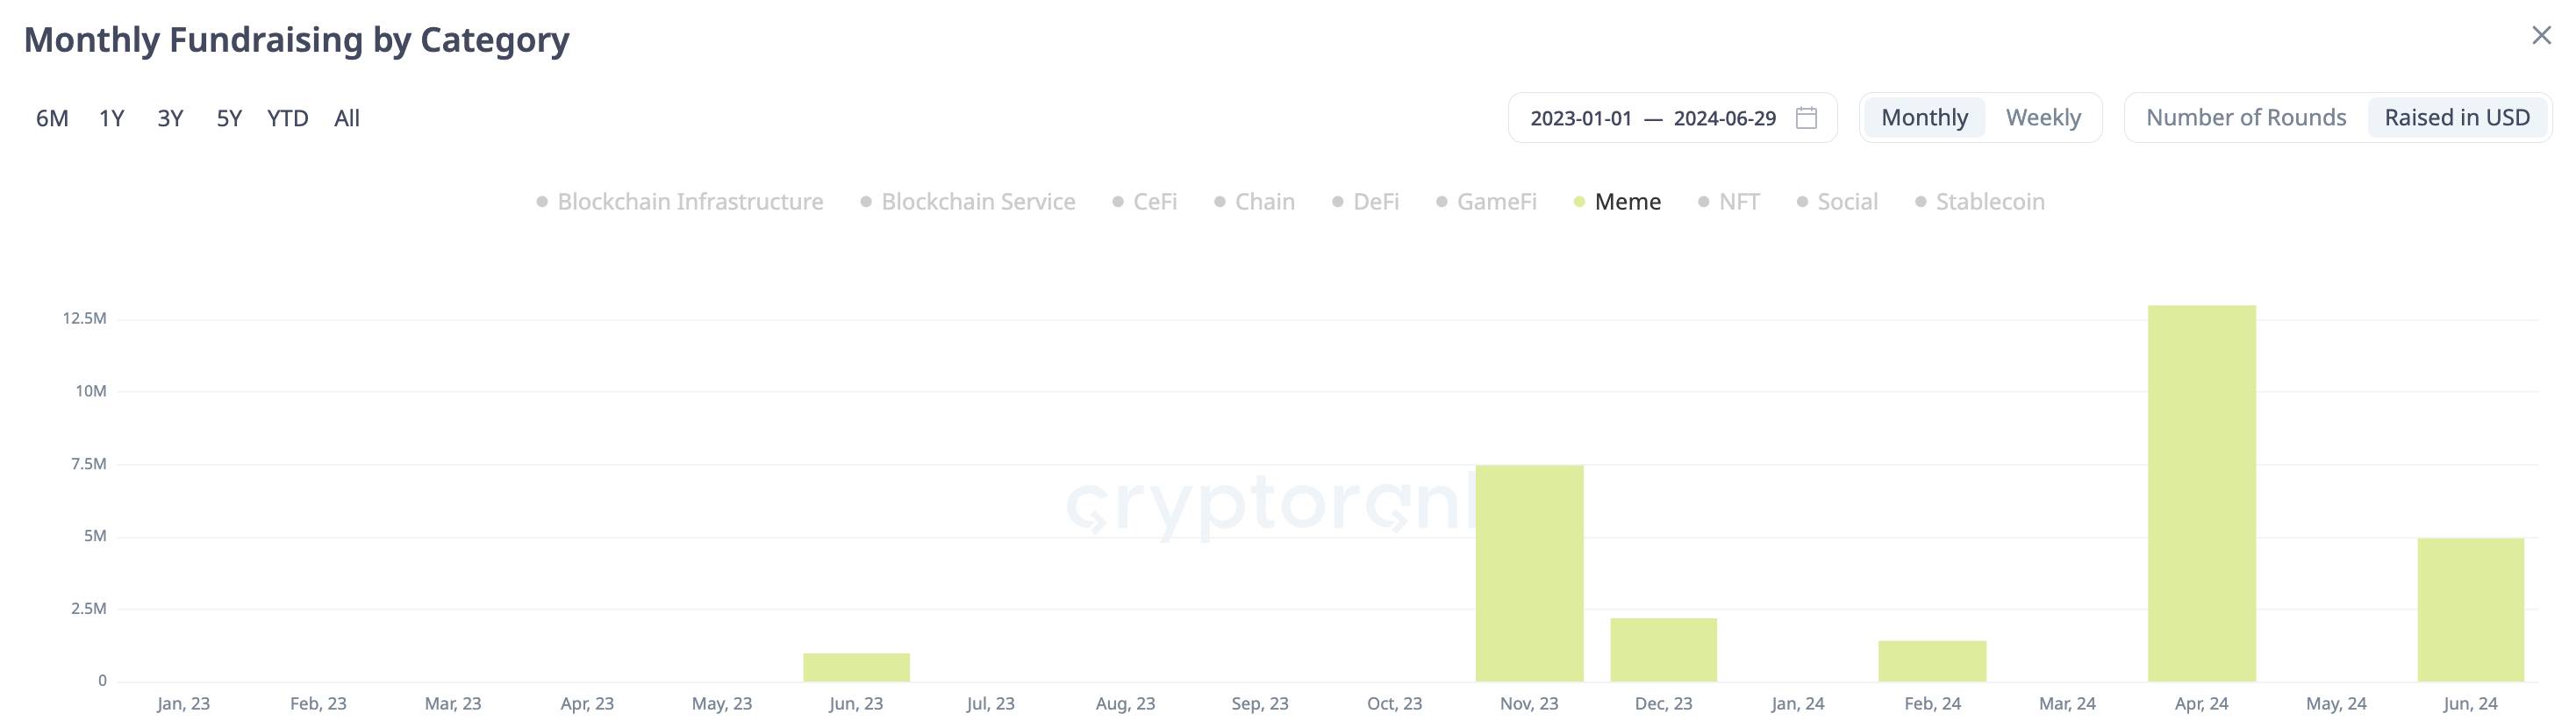Select the All time range
The width and height of the screenshot is (2576, 728).
[347, 119]
